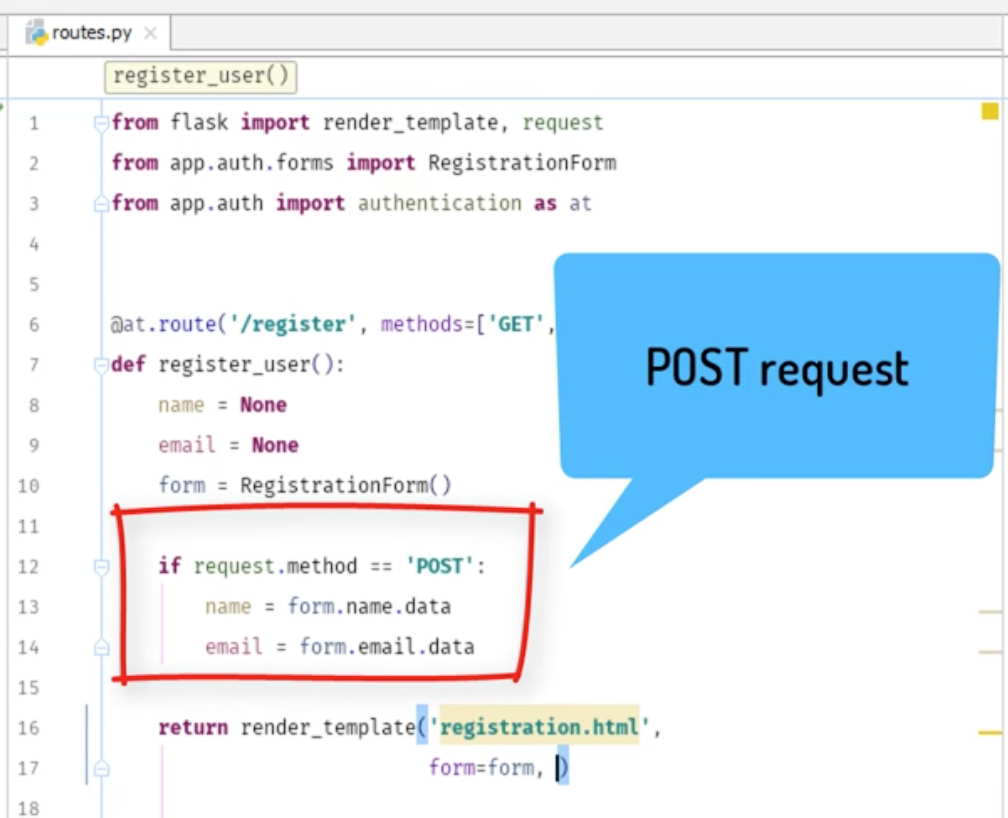Collapse the import block fold marker at line 1

pos(101,122)
